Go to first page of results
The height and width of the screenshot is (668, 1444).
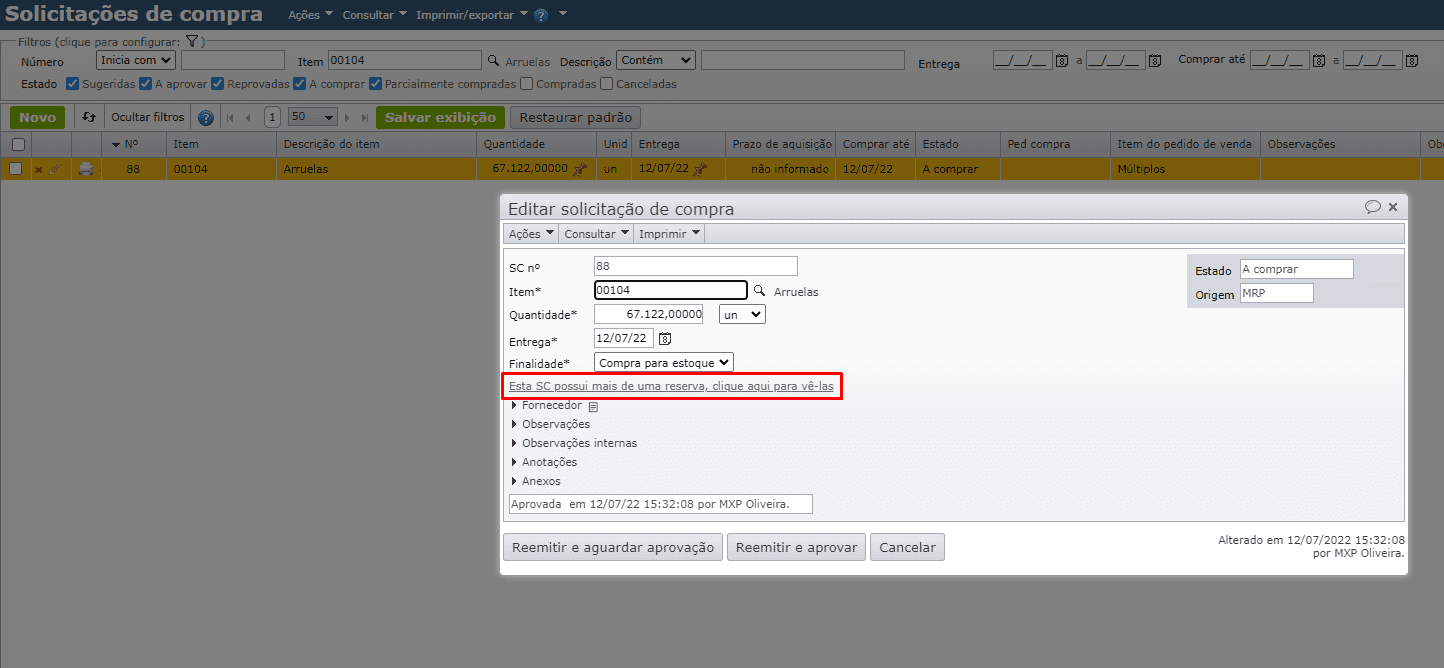point(231,118)
